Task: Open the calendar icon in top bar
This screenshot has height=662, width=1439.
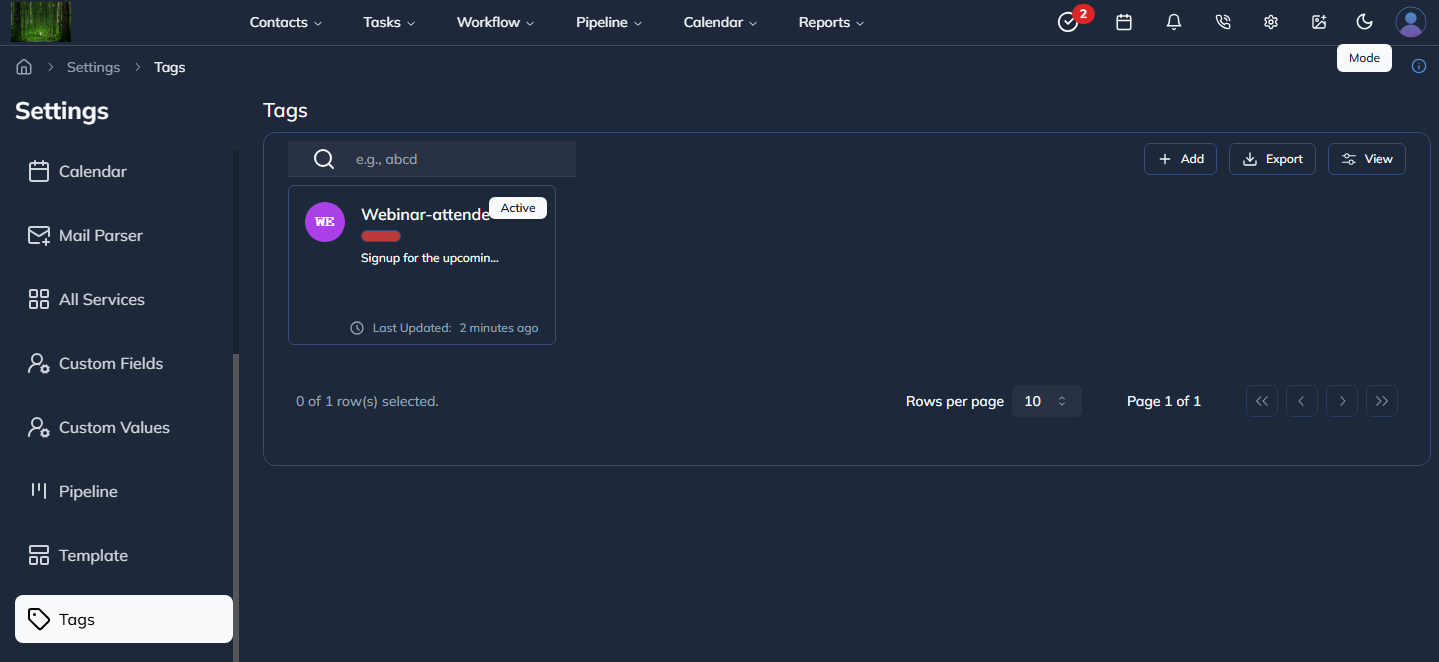Action: click(1124, 22)
